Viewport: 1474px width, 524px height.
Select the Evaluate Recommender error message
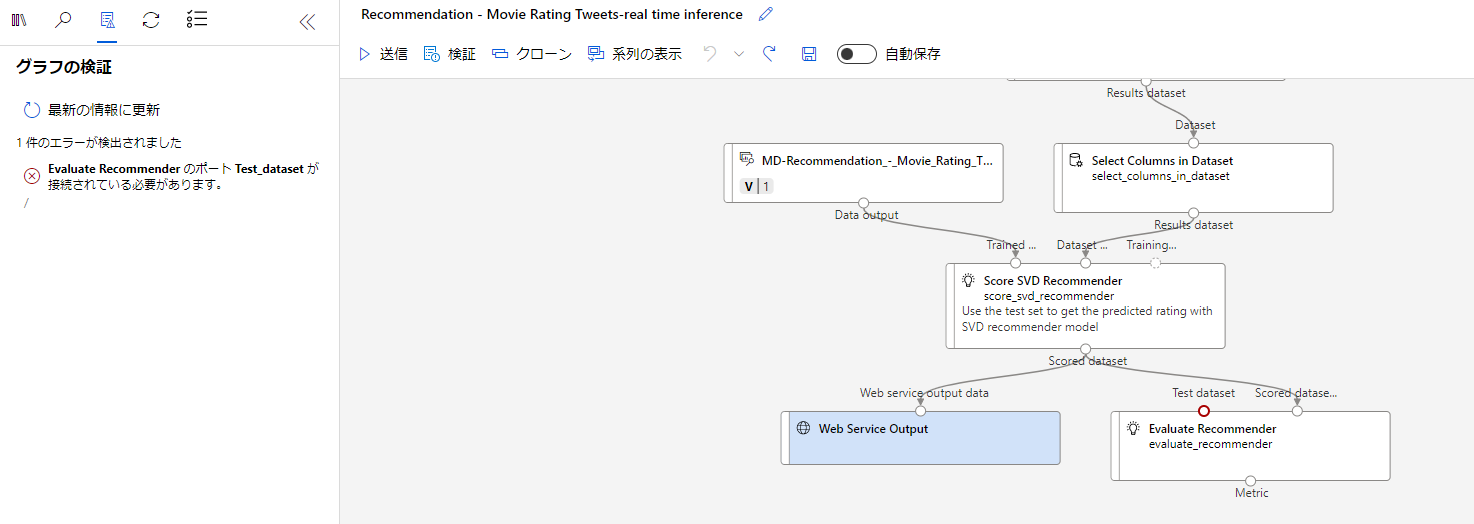click(175, 177)
